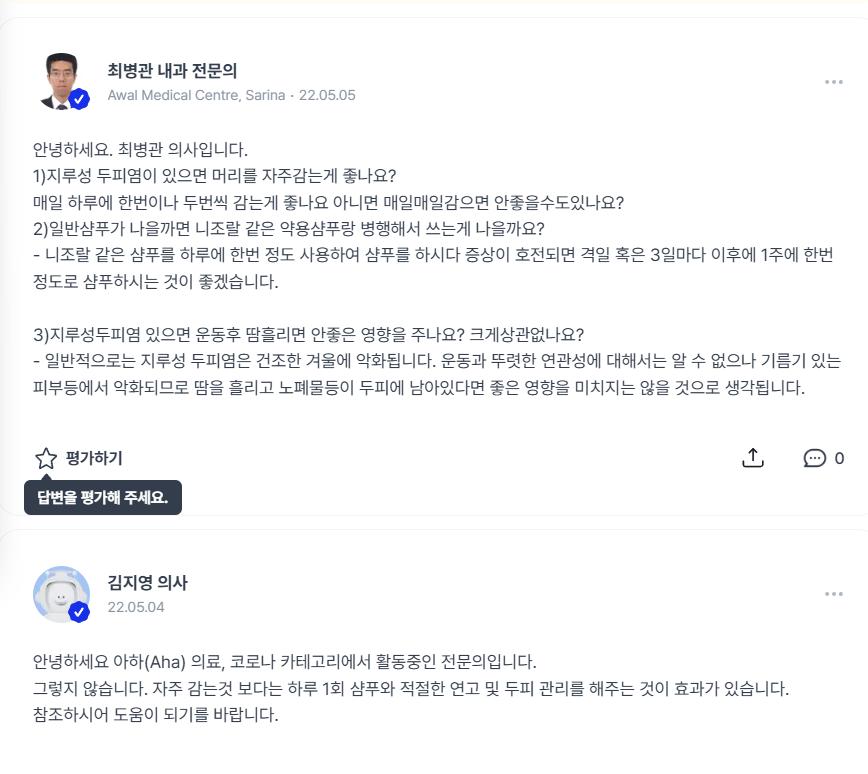Open more options for 김지영's answer

tap(833, 594)
